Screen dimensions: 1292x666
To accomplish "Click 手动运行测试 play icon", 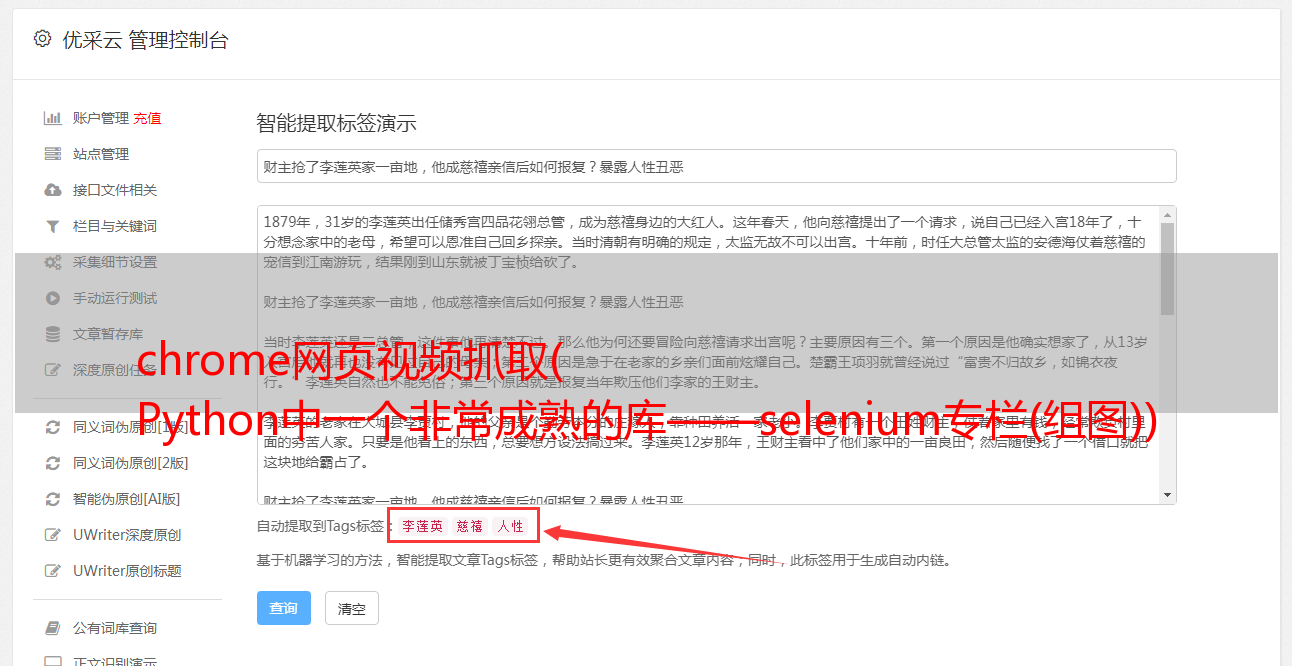I will click(x=52, y=298).
